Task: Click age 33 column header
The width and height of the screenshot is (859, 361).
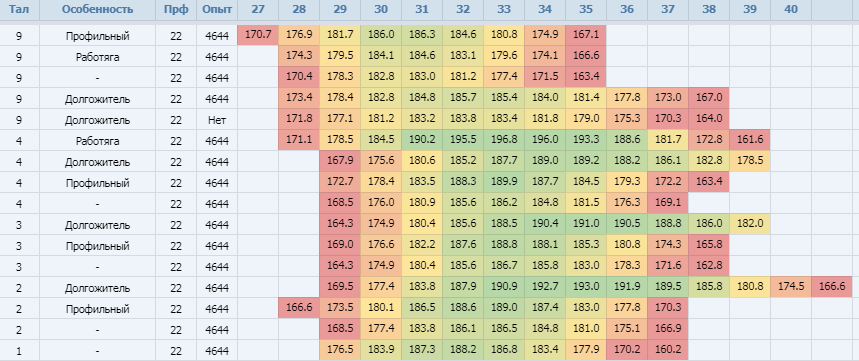Action: 504,9
